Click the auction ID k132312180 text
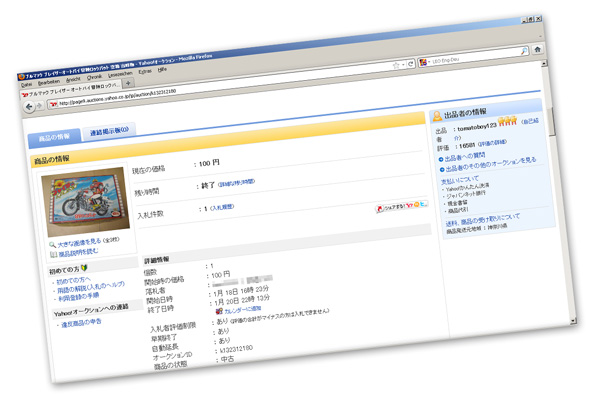 coord(236,349)
